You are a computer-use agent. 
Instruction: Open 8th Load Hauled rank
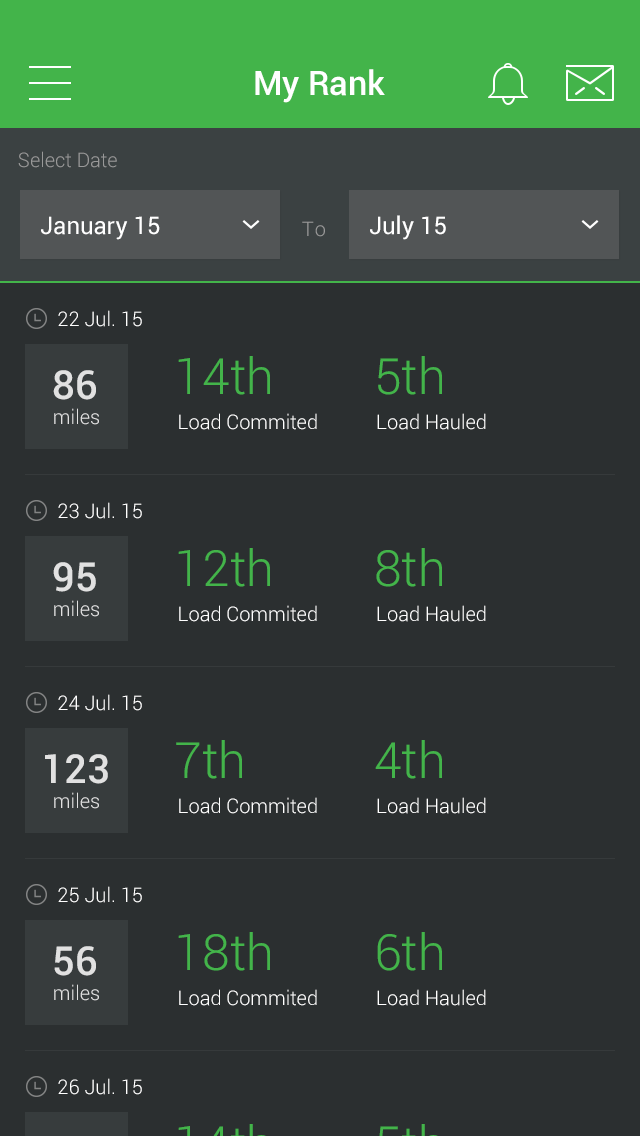click(431, 585)
